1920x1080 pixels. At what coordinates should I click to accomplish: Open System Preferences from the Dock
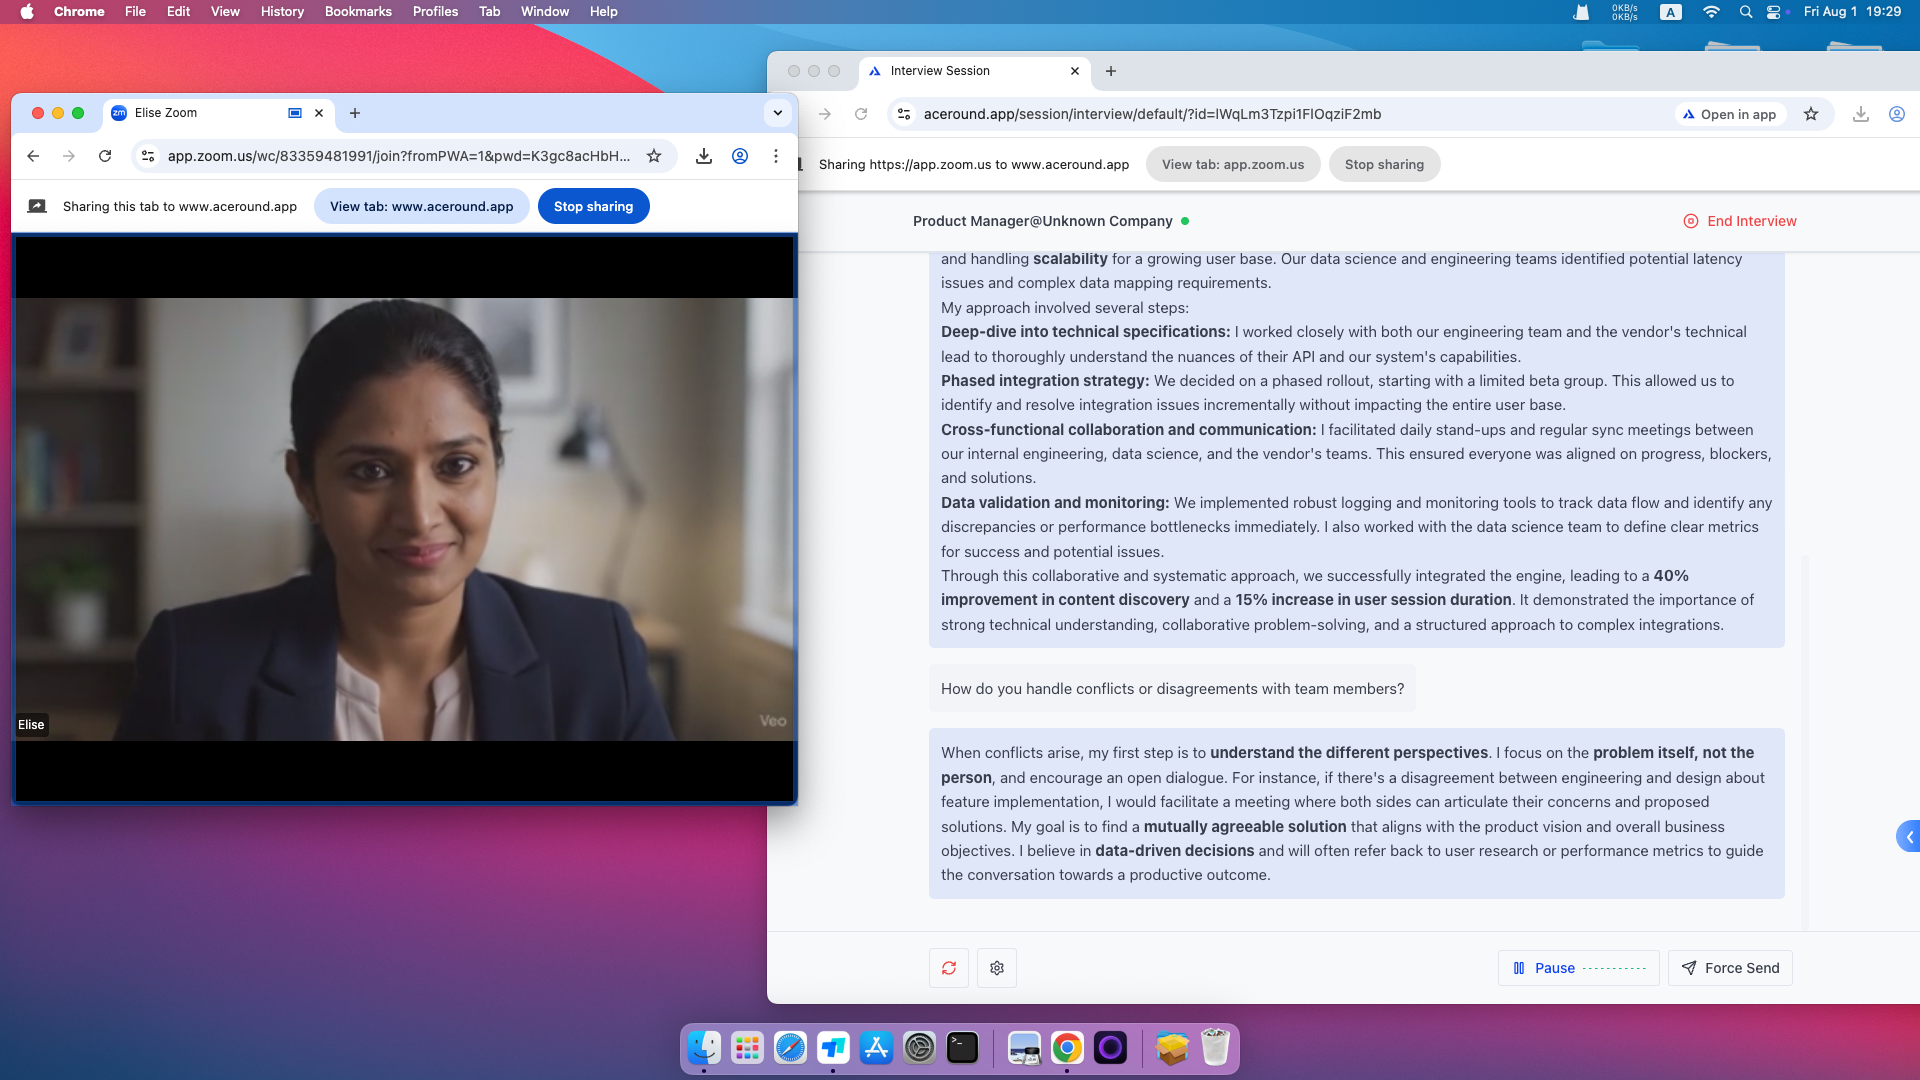coord(919,1048)
